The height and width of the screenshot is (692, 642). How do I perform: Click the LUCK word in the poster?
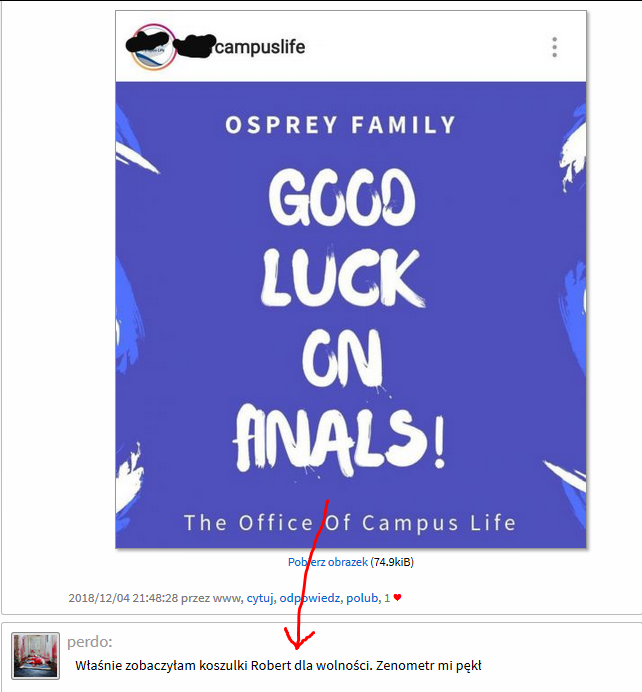tap(342, 278)
